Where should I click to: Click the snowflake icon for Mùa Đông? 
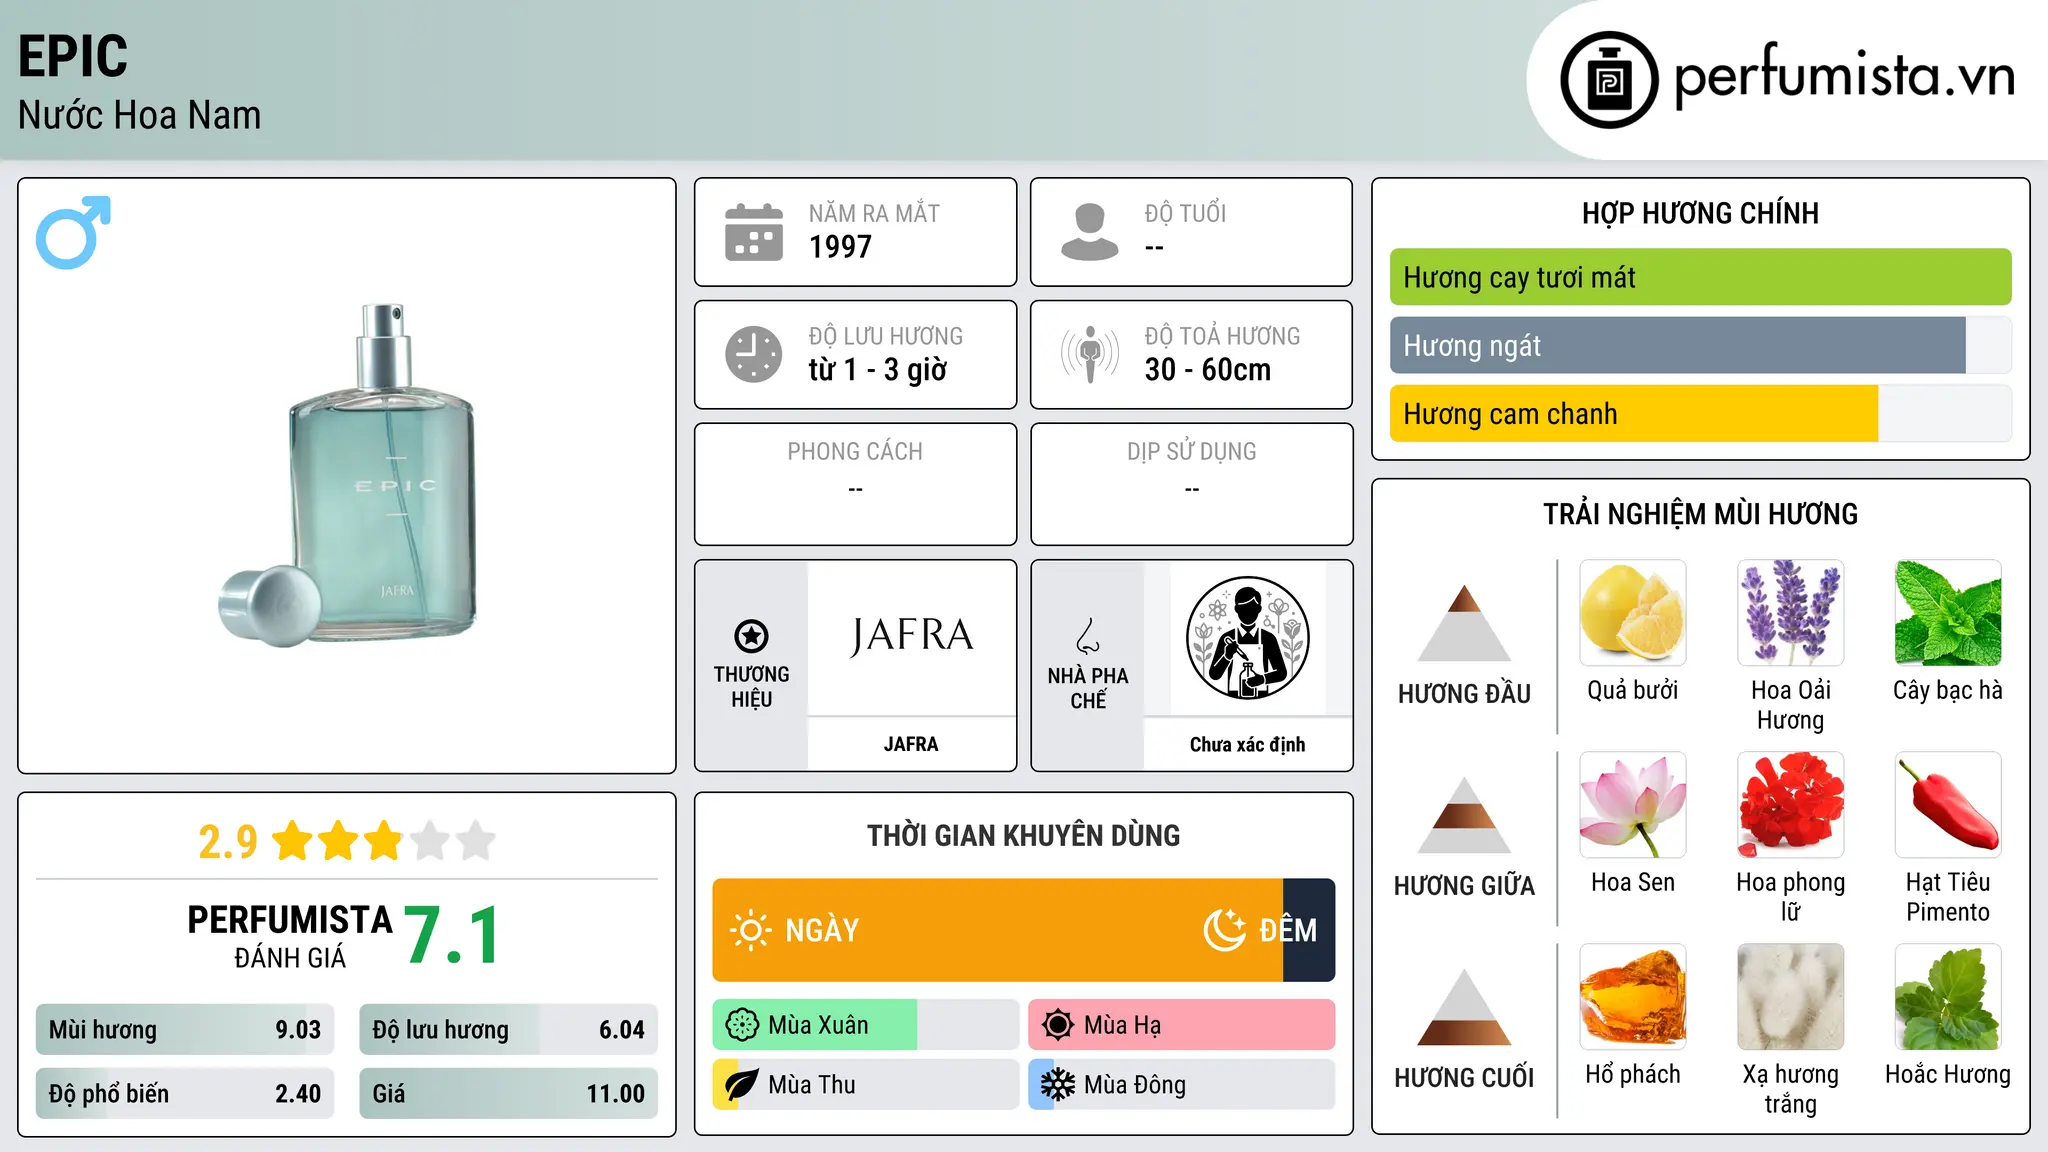click(x=1058, y=1085)
